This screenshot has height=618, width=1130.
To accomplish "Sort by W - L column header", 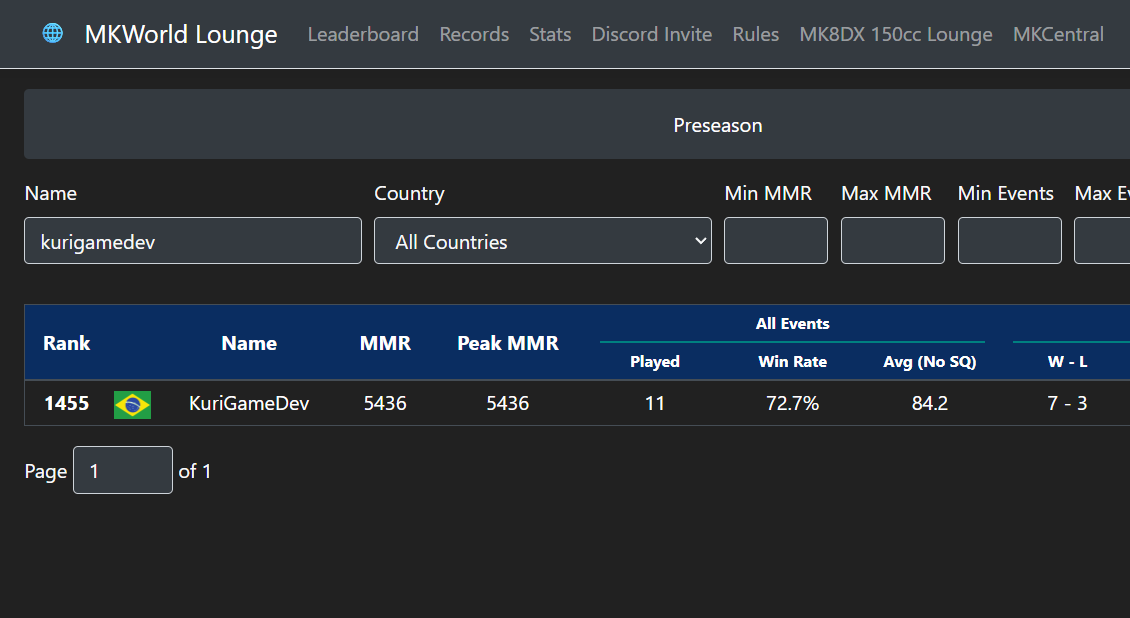I will [x=1067, y=362].
